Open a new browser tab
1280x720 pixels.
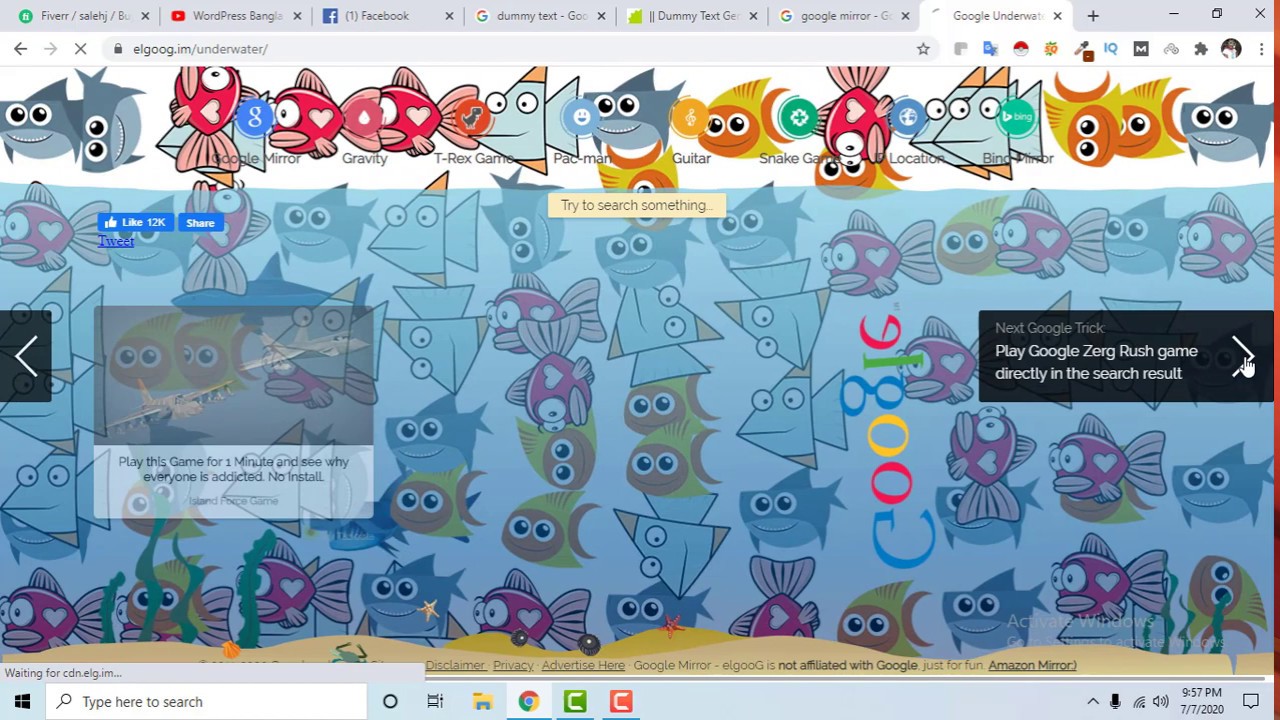click(x=1093, y=16)
